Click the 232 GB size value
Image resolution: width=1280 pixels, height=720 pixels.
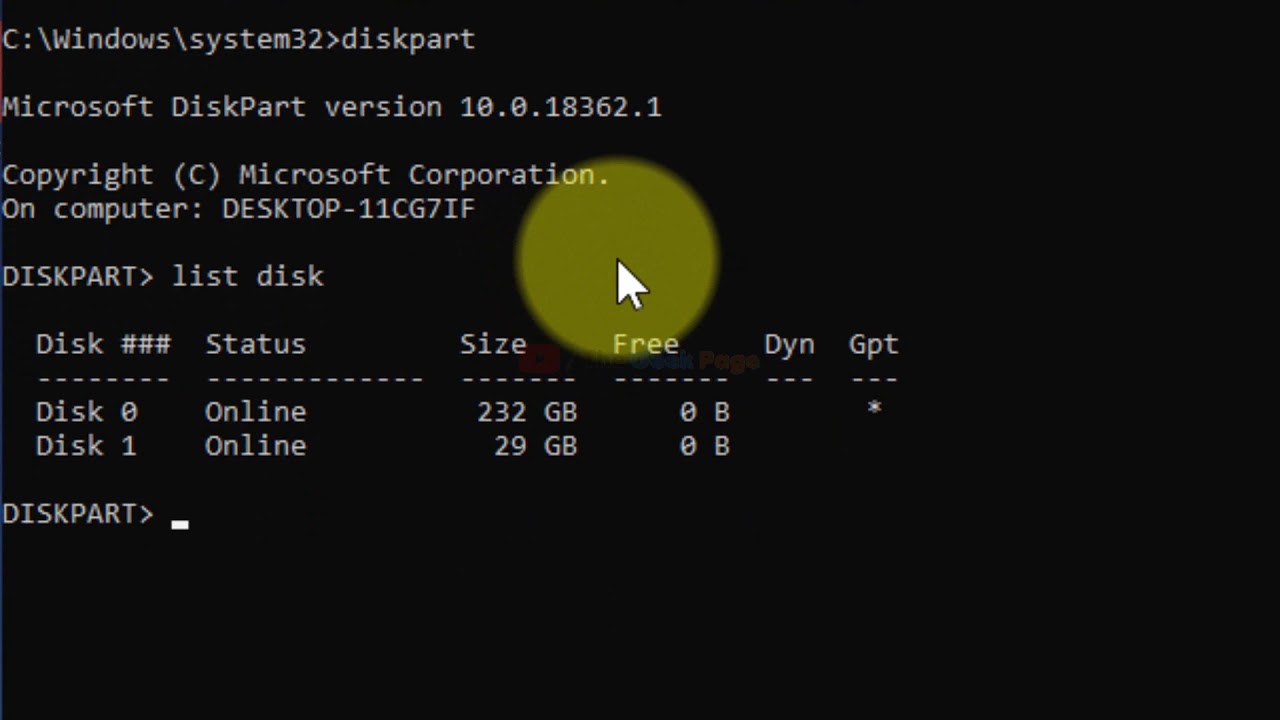[527, 412]
